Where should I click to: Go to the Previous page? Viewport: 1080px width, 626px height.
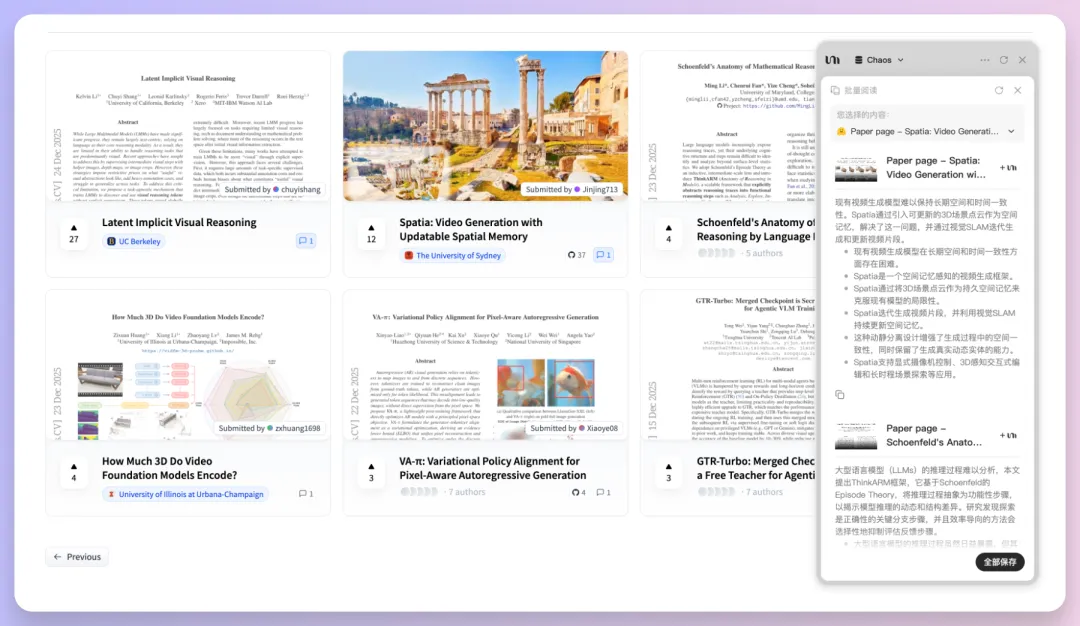click(x=77, y=557)
